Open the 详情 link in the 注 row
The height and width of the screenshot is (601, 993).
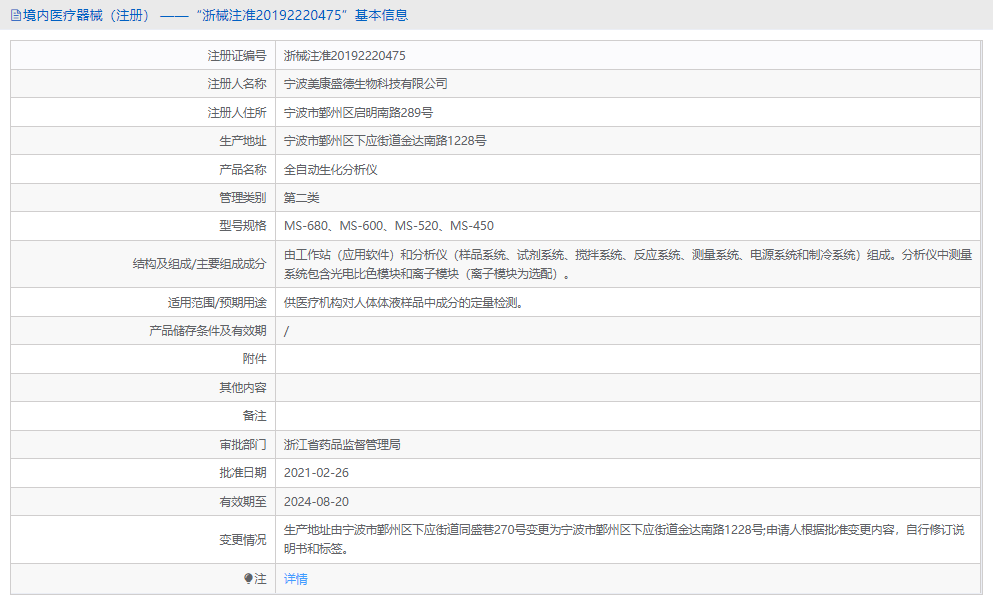click(x=295, y=579)
